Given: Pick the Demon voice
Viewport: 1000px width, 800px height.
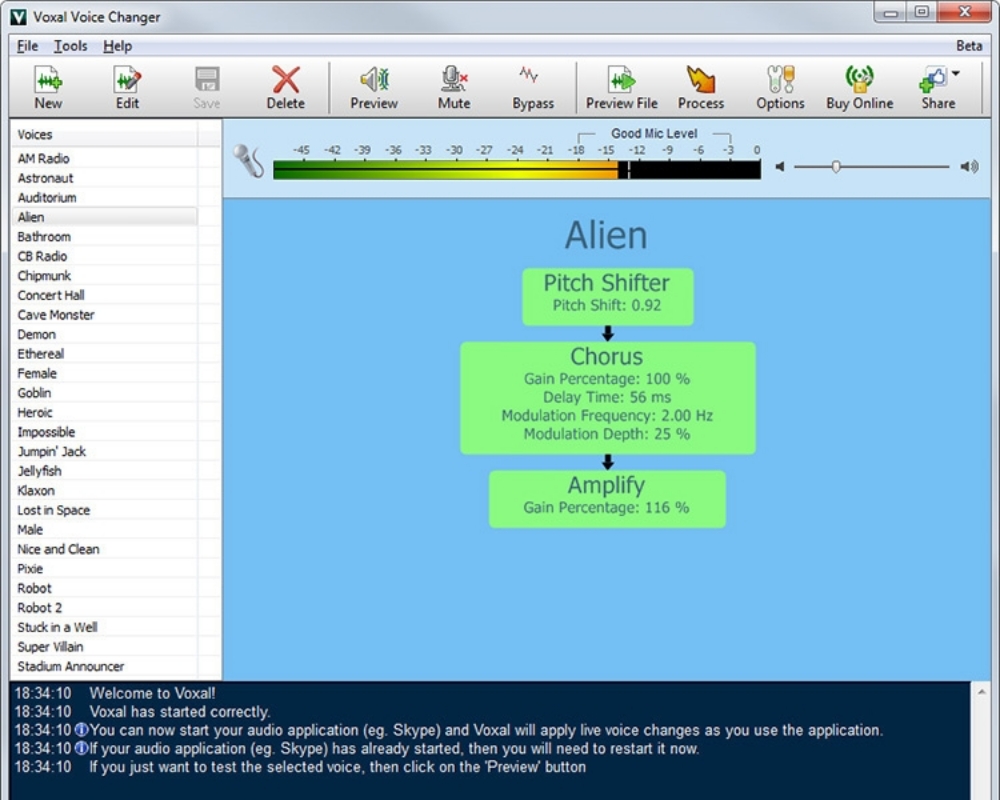Looking at the screenshot, I should [105, 334].
